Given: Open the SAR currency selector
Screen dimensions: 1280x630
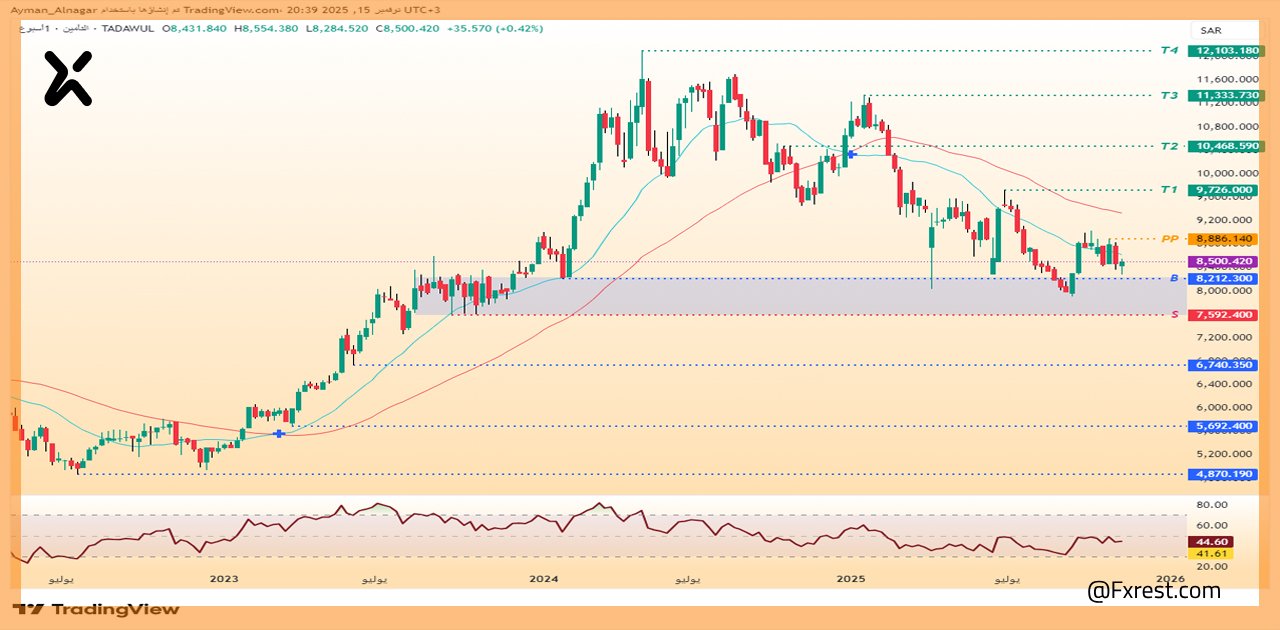Looking at the screenshot, I should (x=1211, y=31).
